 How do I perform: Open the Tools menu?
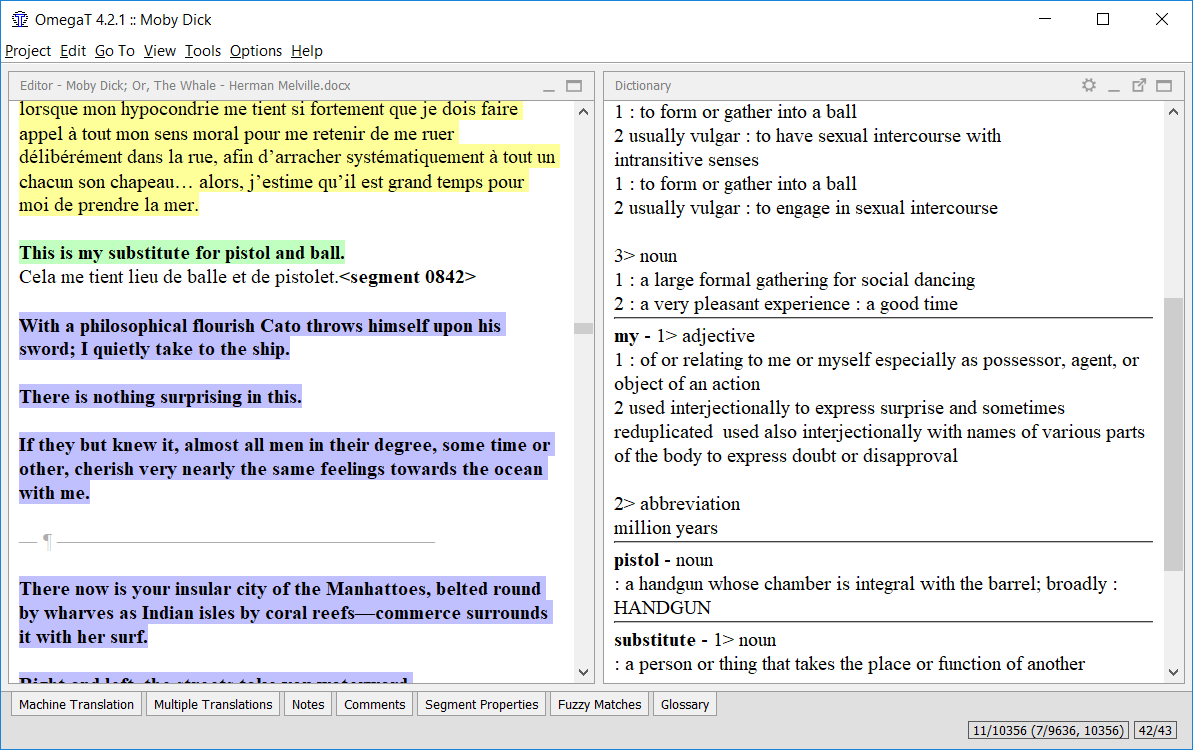pyautogui.click(x=203, y=51)
